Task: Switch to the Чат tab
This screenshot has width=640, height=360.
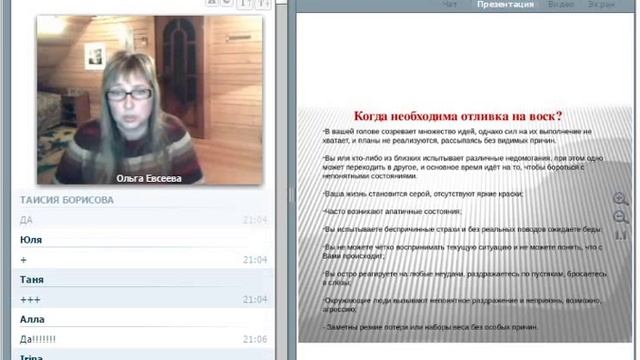Action: click(x=449, y=4)
